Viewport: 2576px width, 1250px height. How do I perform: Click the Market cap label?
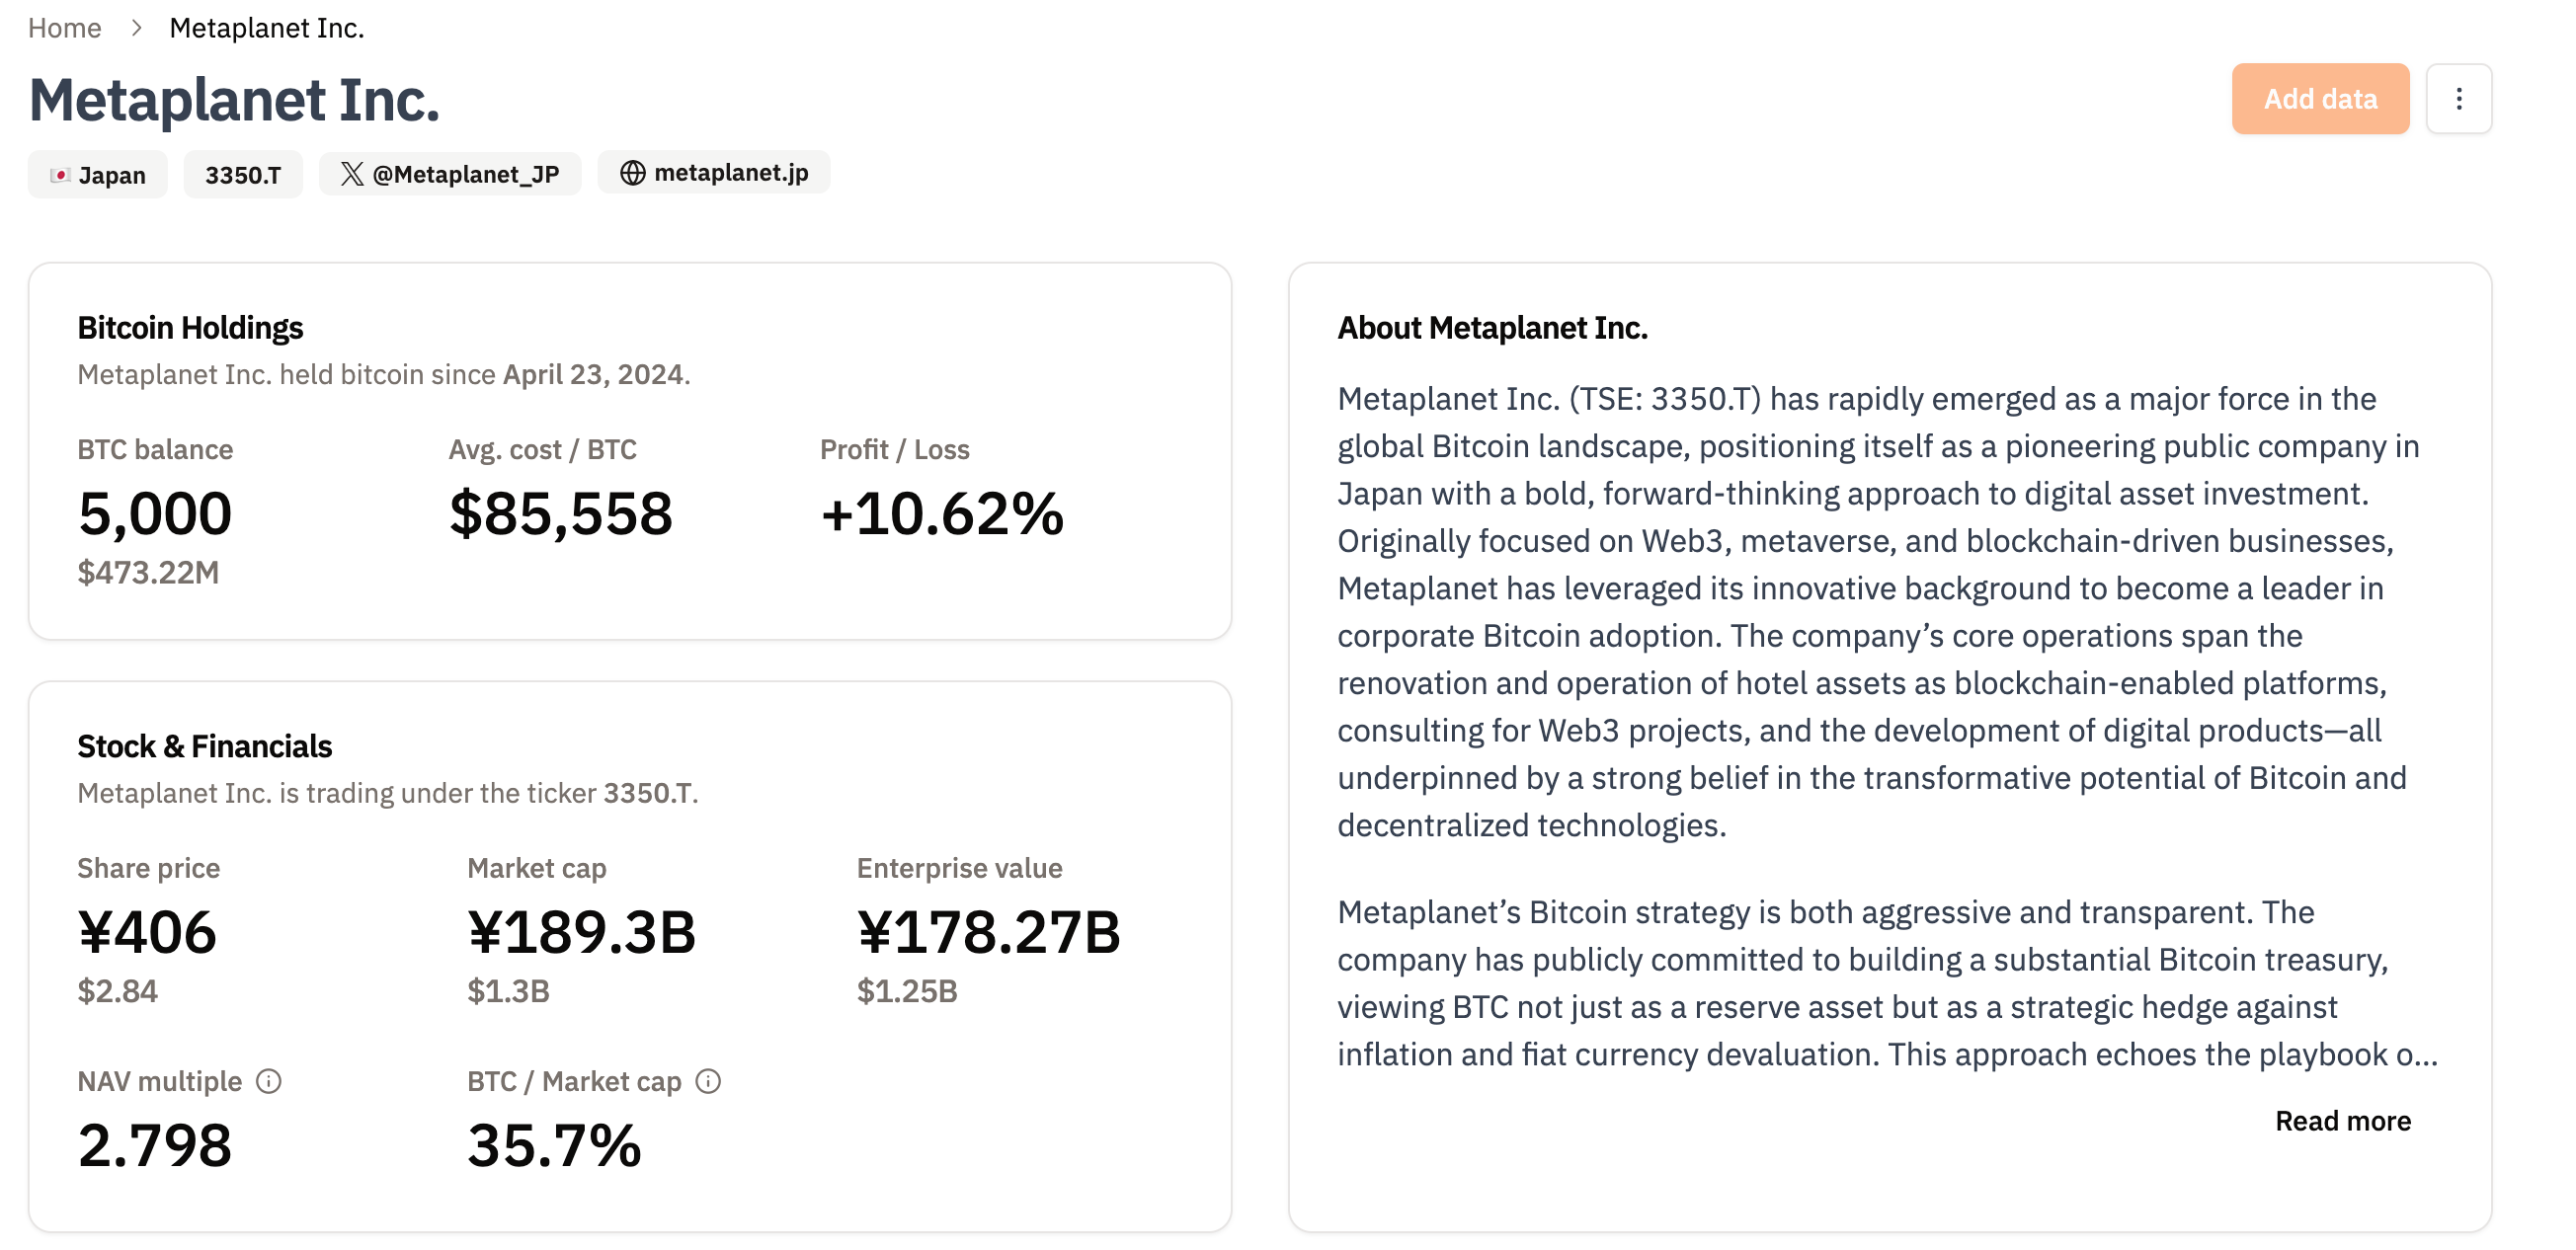[x=537, y=868]
